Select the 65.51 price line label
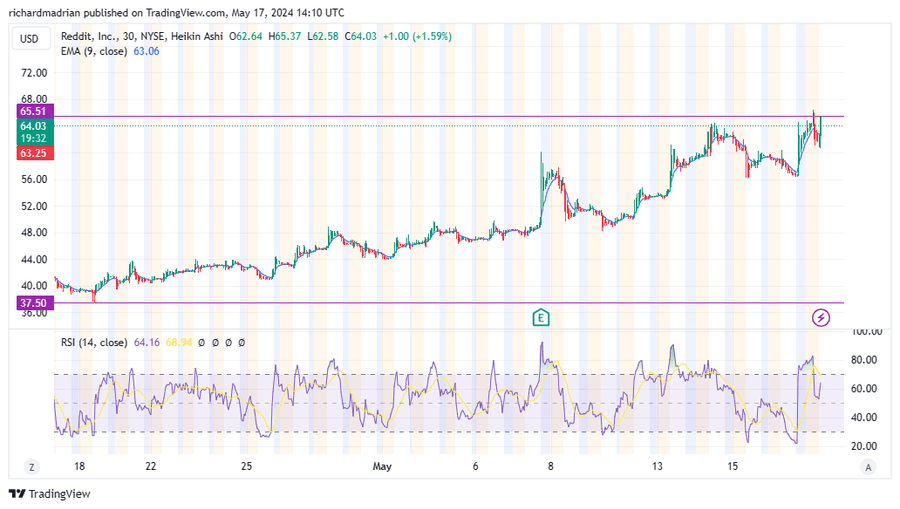This screenshot has height=509, width=900. pyautogui.click(x=35, y=111)
